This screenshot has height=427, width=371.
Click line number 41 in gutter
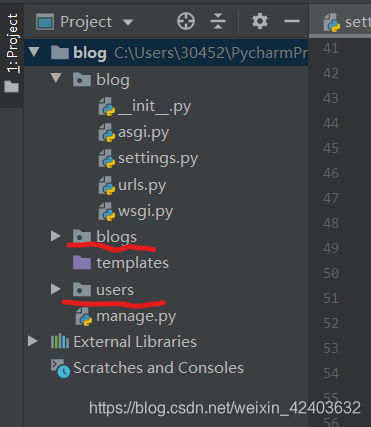tap(331, 48)
